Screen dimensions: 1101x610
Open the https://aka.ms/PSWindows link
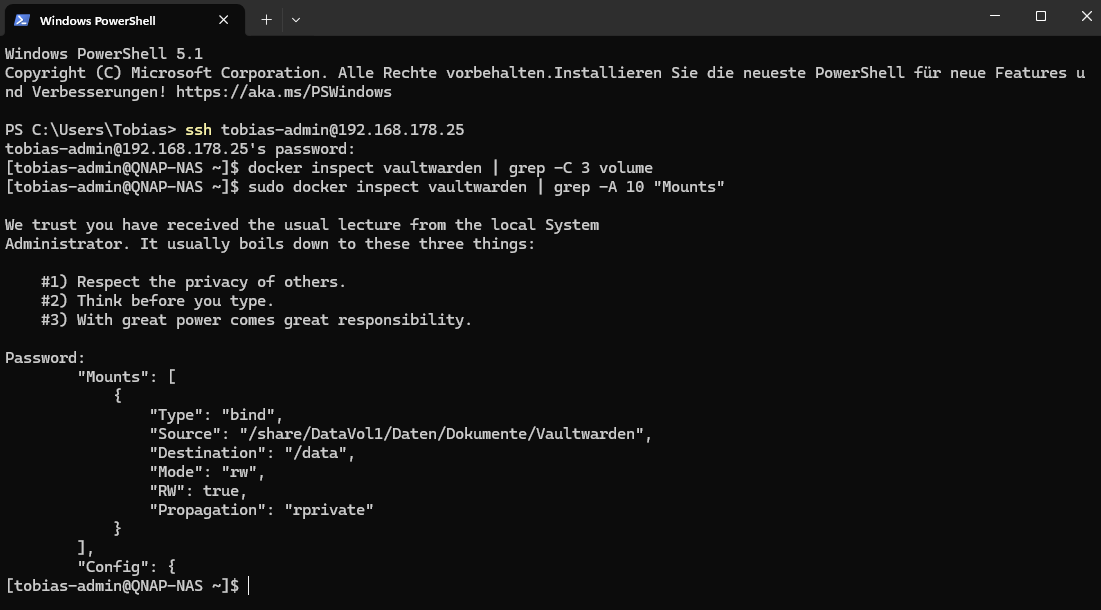click(284, 92)
